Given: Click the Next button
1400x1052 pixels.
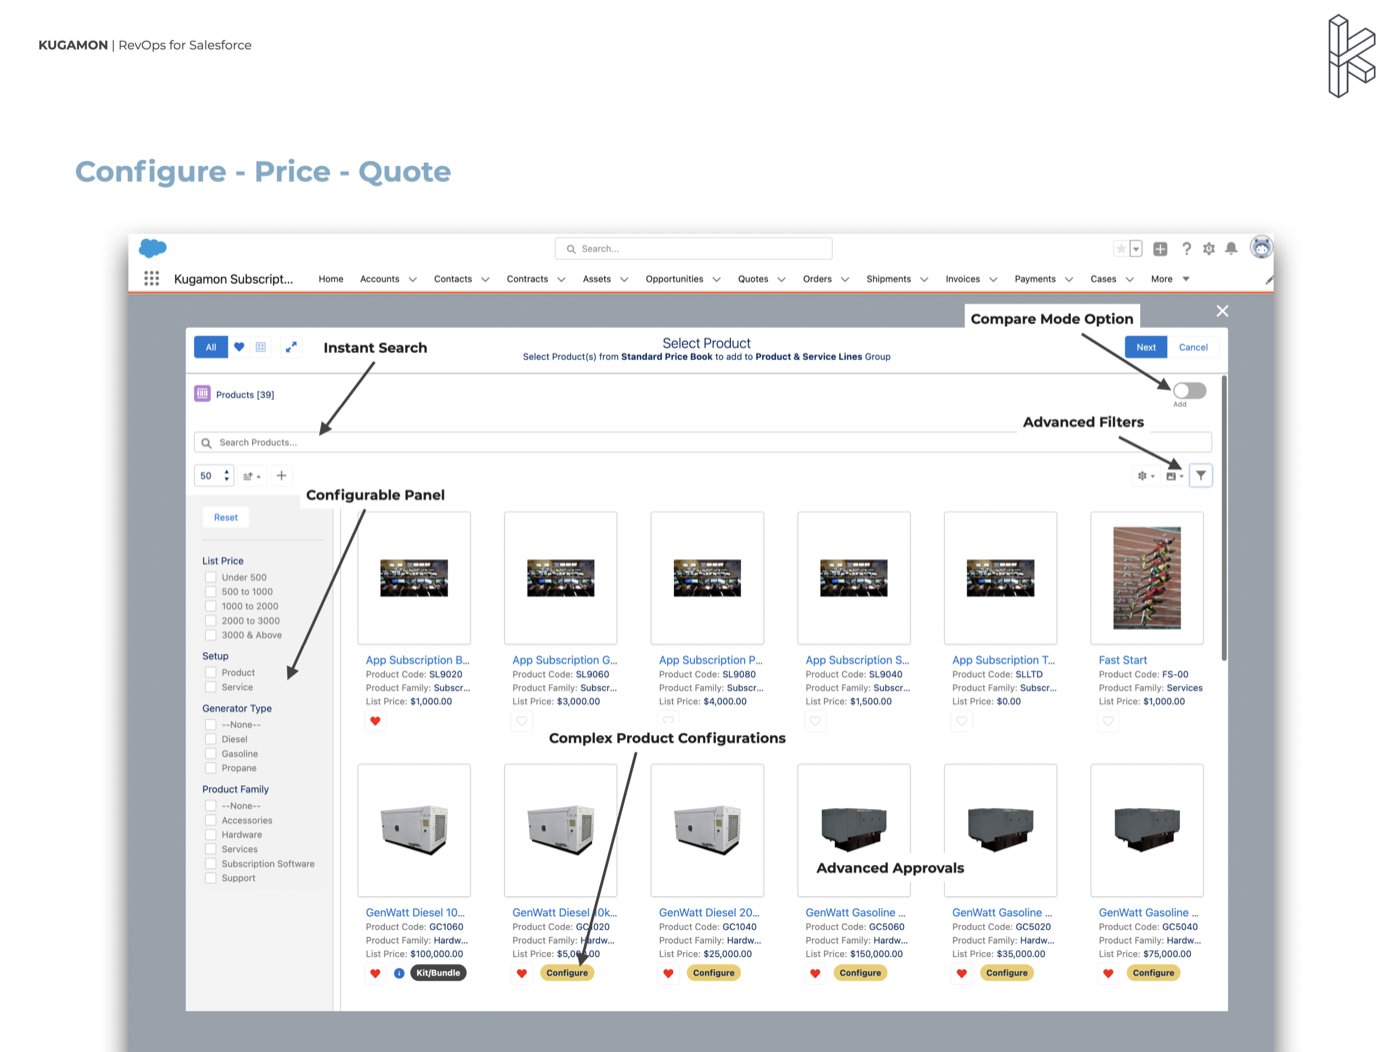Looking at the screenshot, I should [1145, 346].
